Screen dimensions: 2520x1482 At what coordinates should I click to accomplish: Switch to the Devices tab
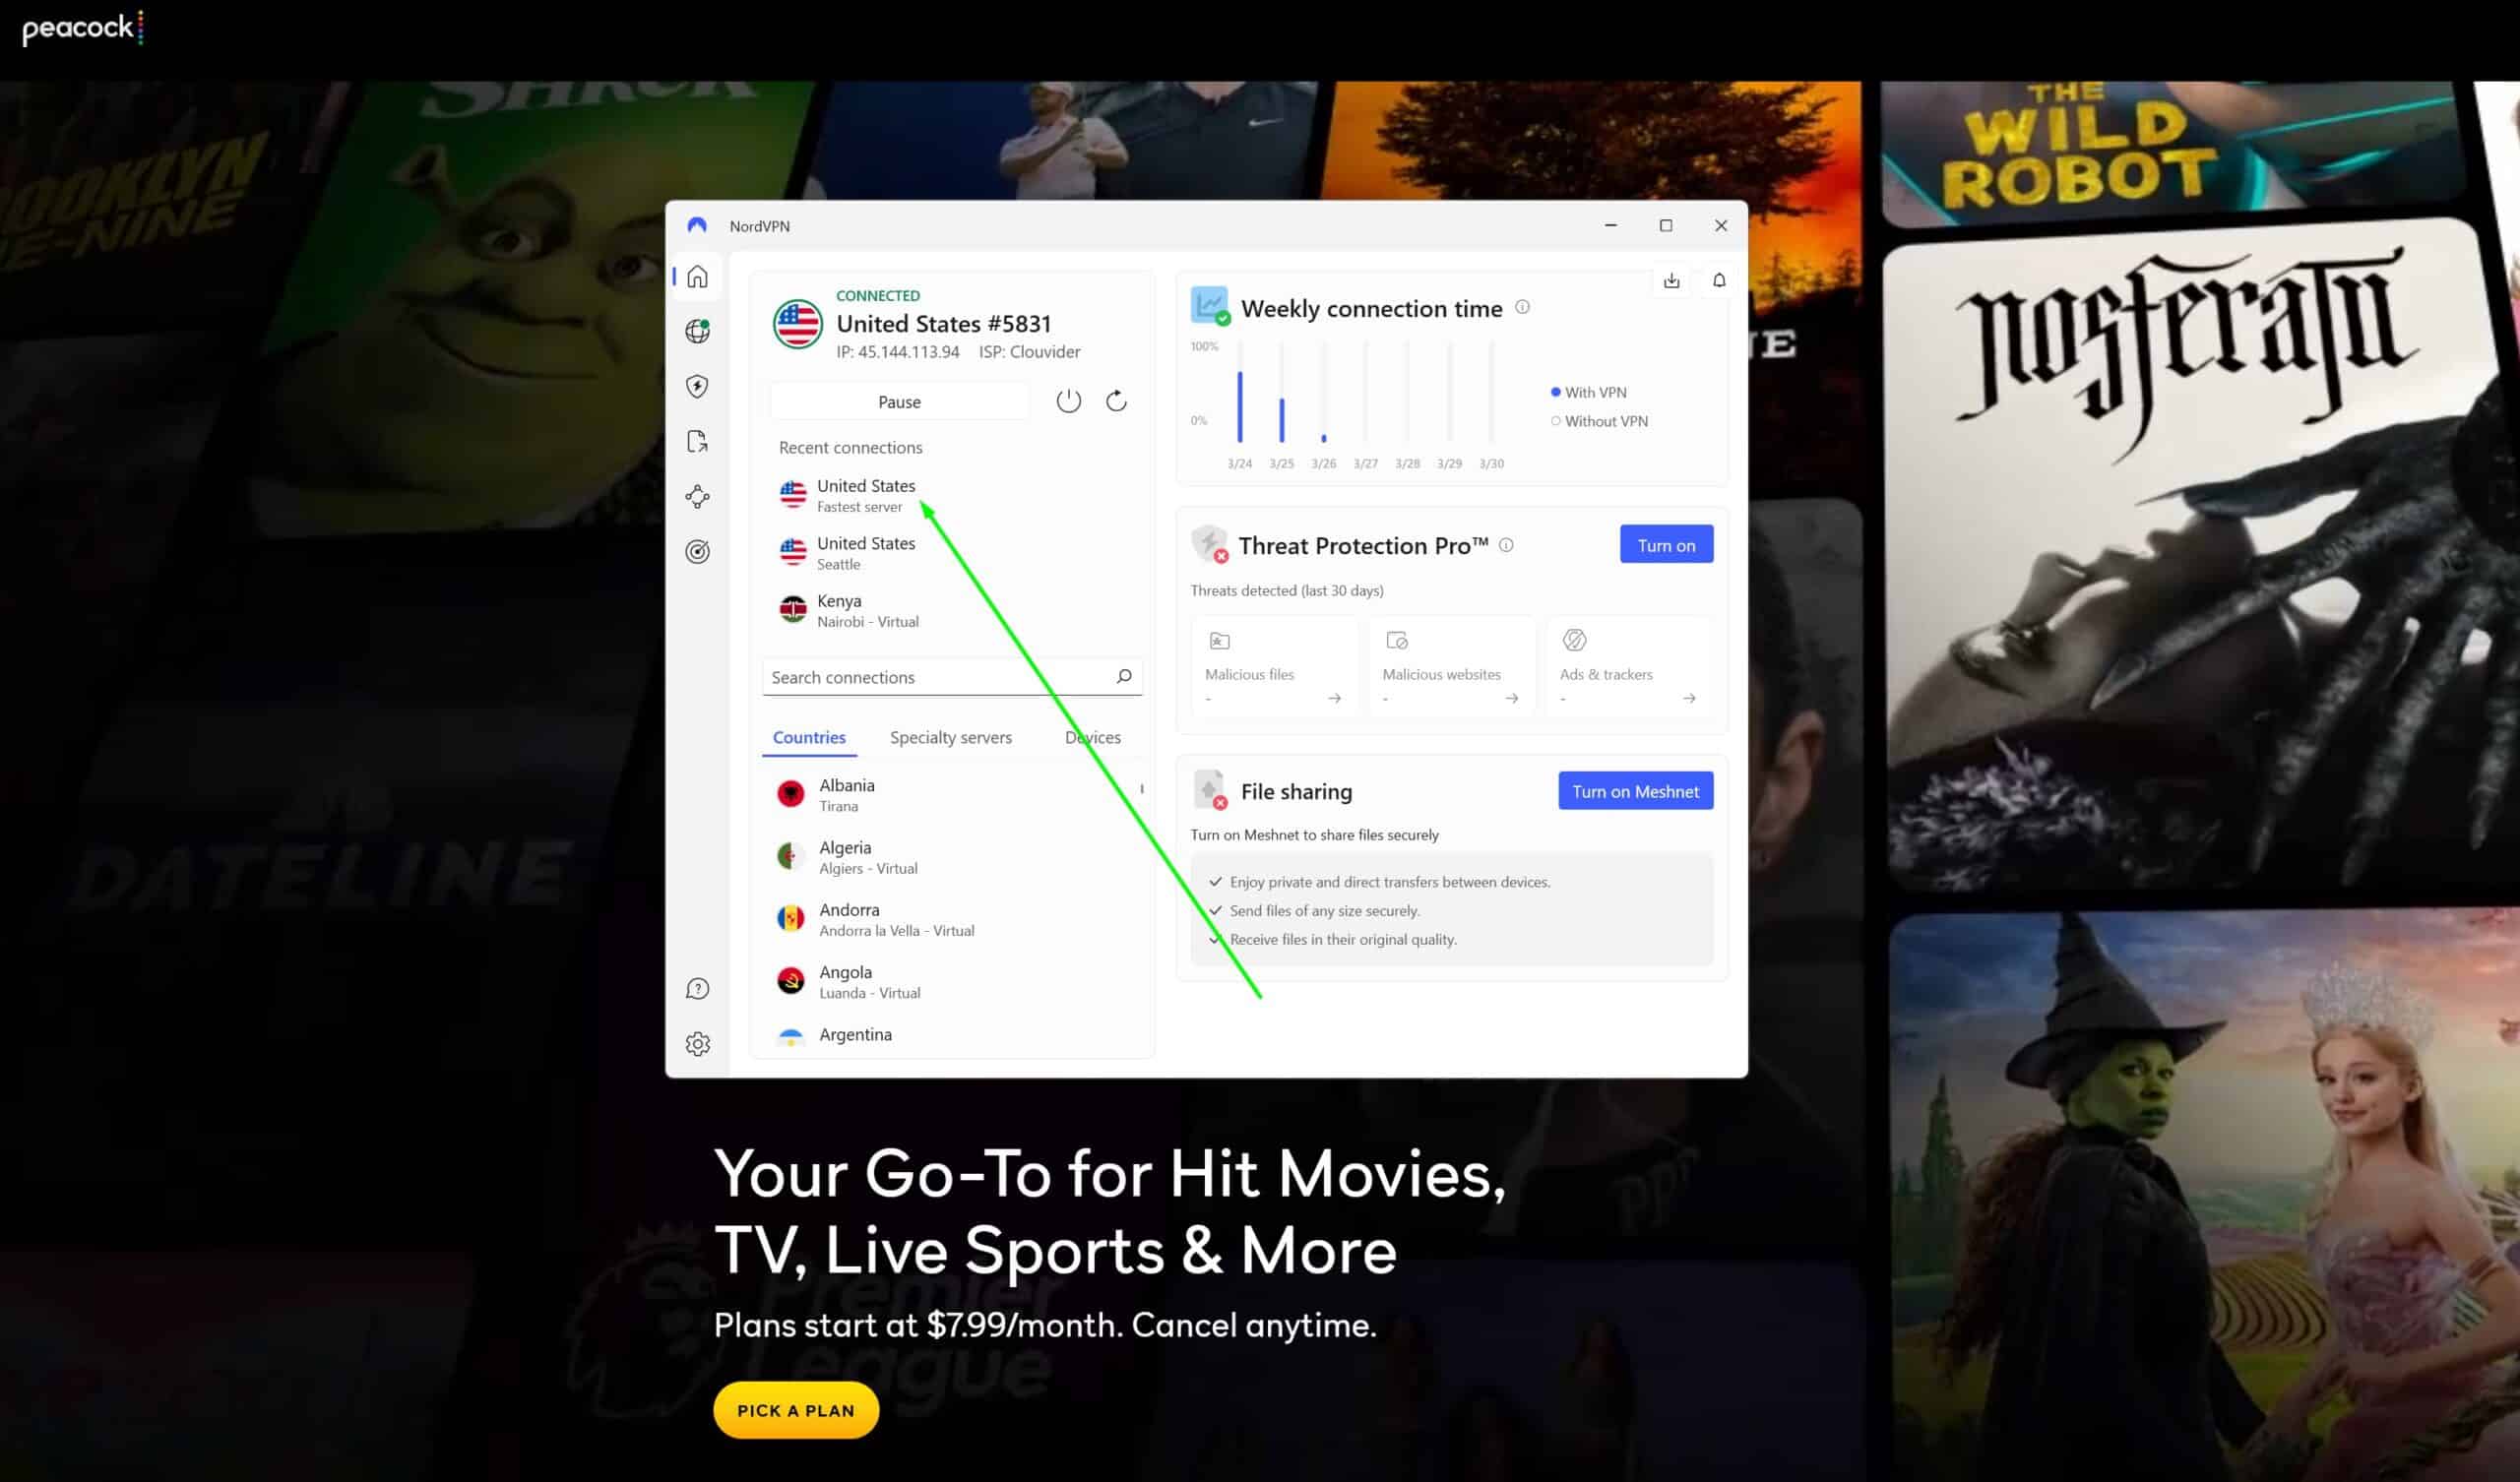tap(1092, 737)
